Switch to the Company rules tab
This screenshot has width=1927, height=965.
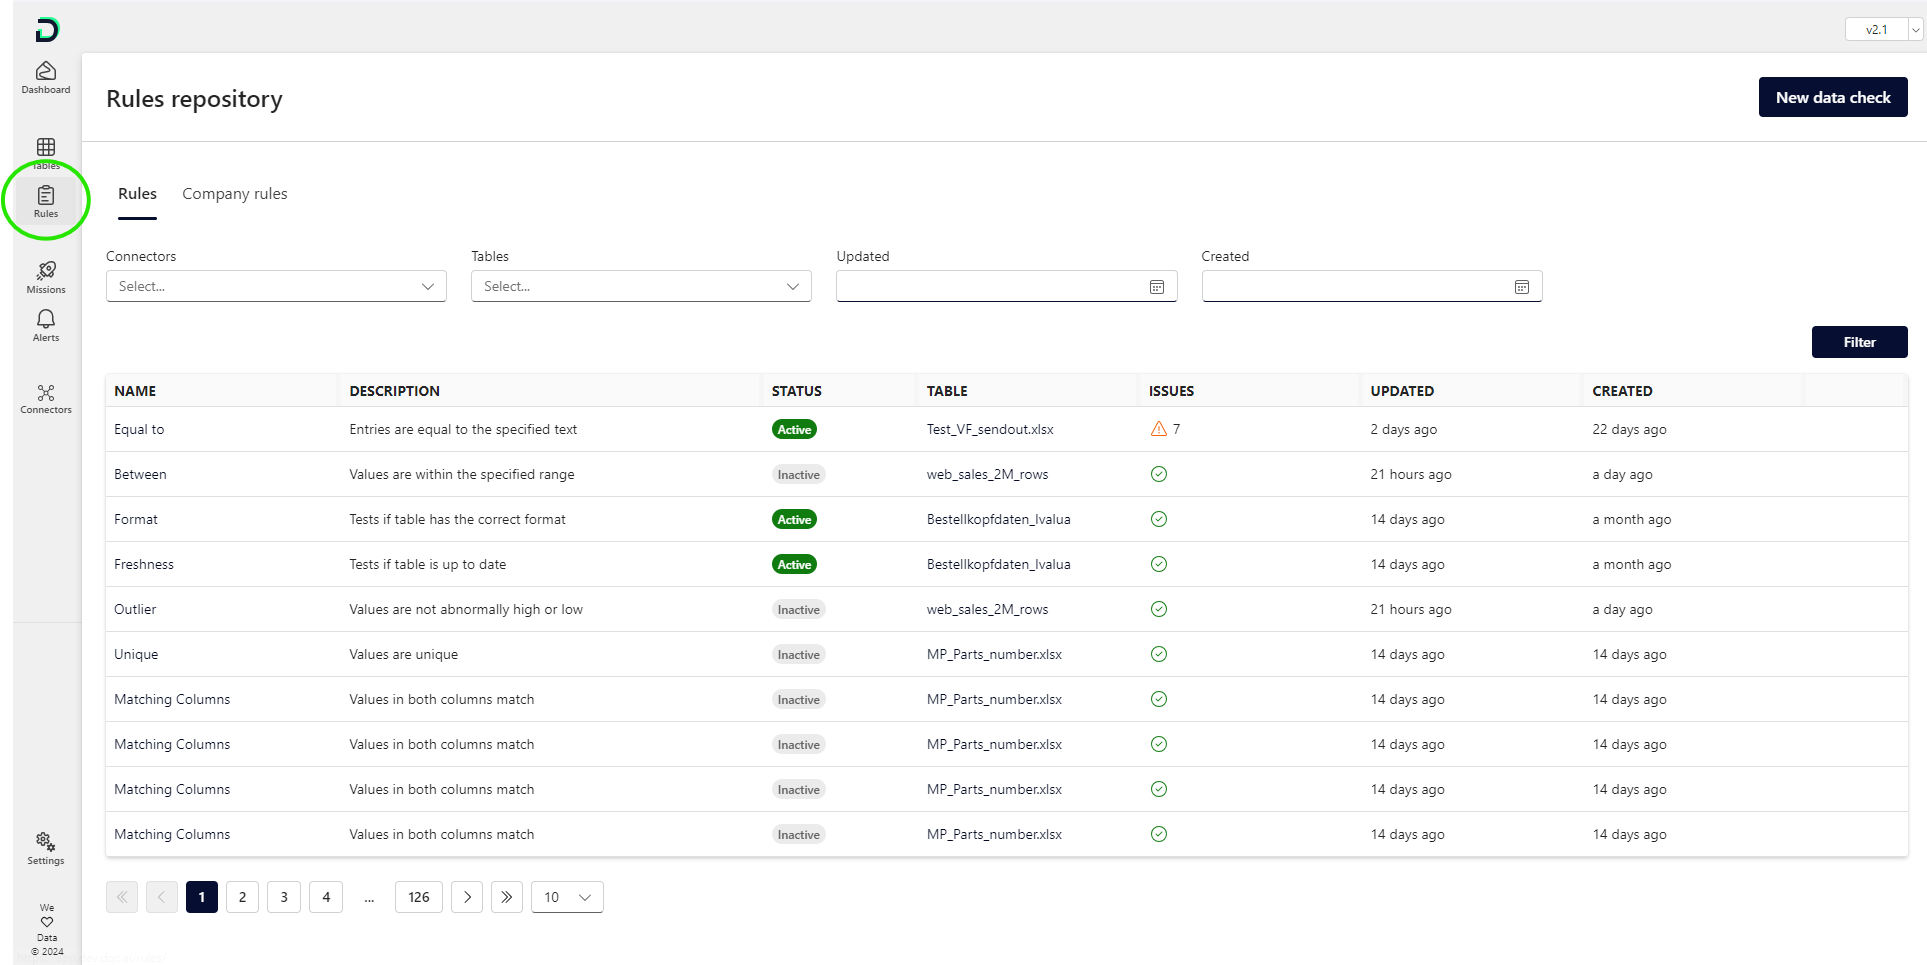tap(234, 194)
